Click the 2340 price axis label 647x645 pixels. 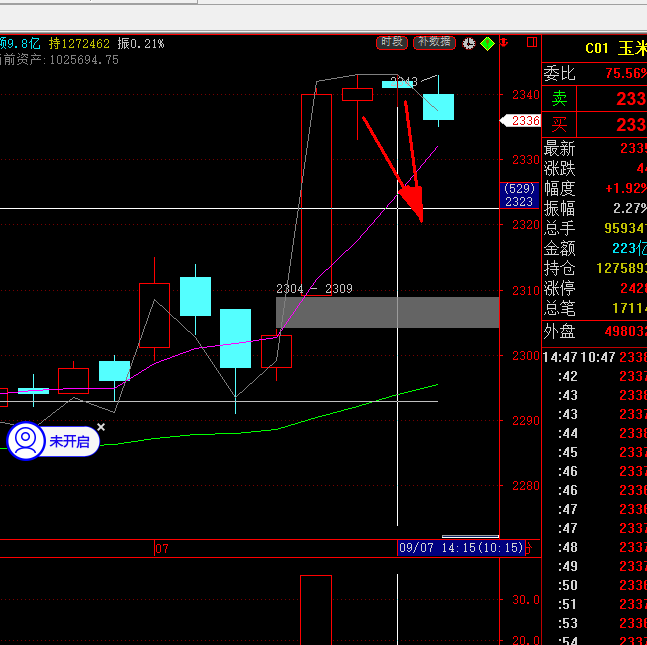(x=526, y=95)
